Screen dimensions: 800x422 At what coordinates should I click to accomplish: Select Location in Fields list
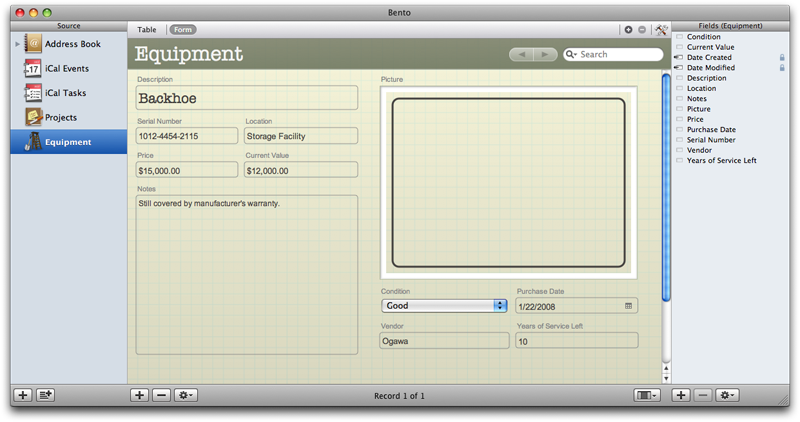[701, 88]
